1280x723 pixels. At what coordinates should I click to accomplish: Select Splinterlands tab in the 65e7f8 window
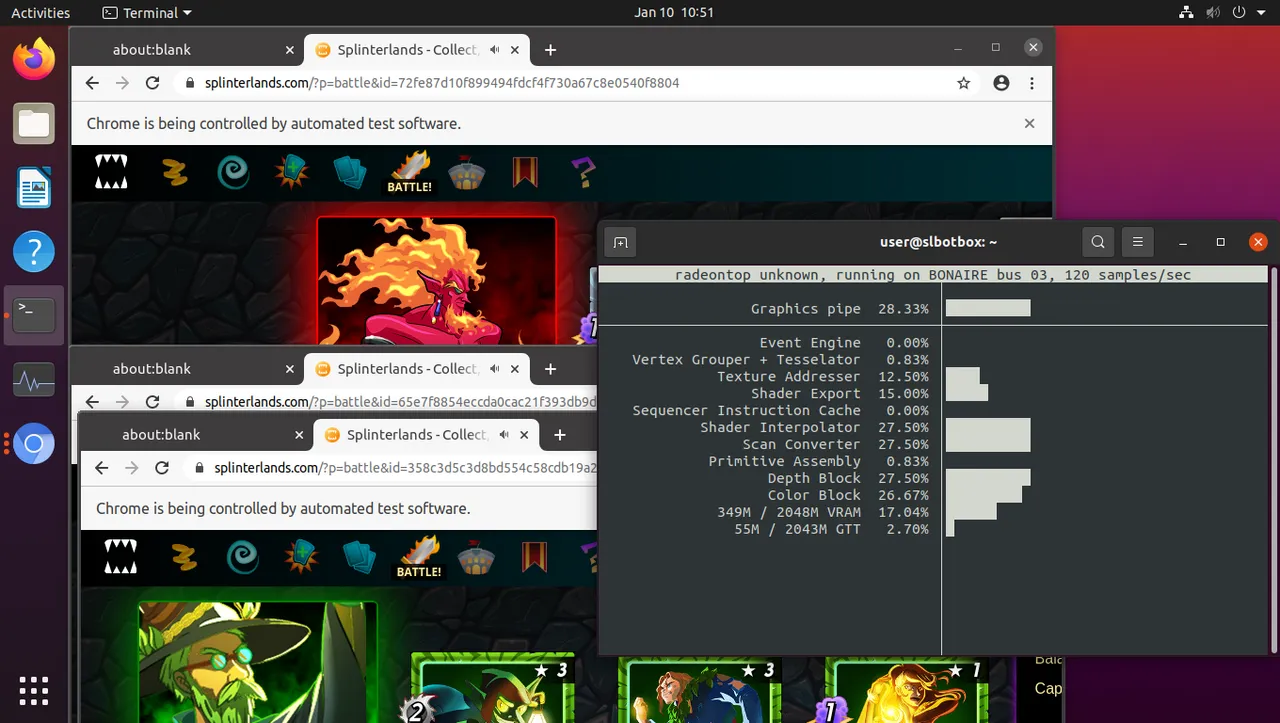point(409,369)
